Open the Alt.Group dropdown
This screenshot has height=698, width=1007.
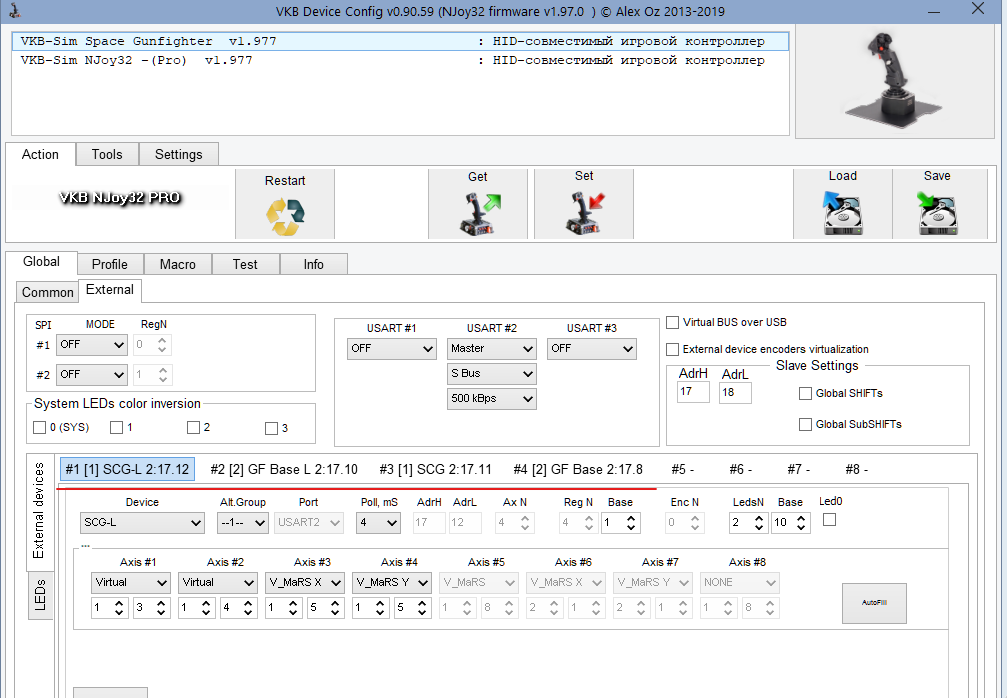(242, 523)
